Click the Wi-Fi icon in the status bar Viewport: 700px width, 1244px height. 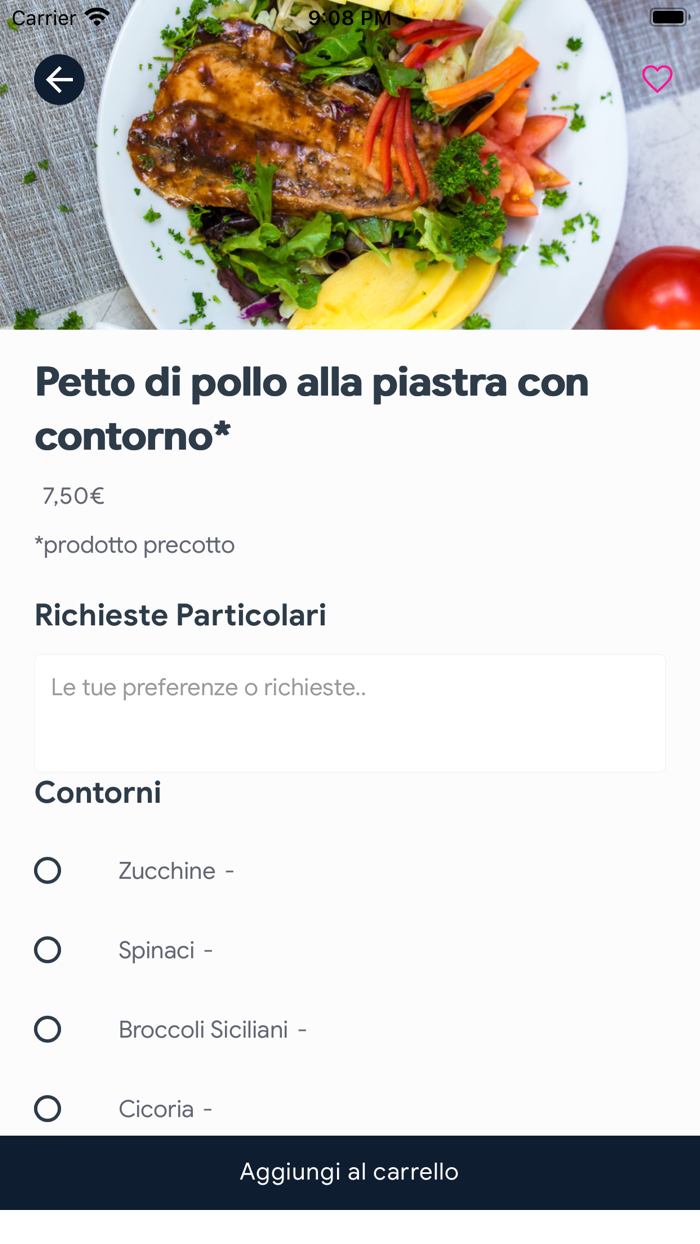click(x=96, y=16)
